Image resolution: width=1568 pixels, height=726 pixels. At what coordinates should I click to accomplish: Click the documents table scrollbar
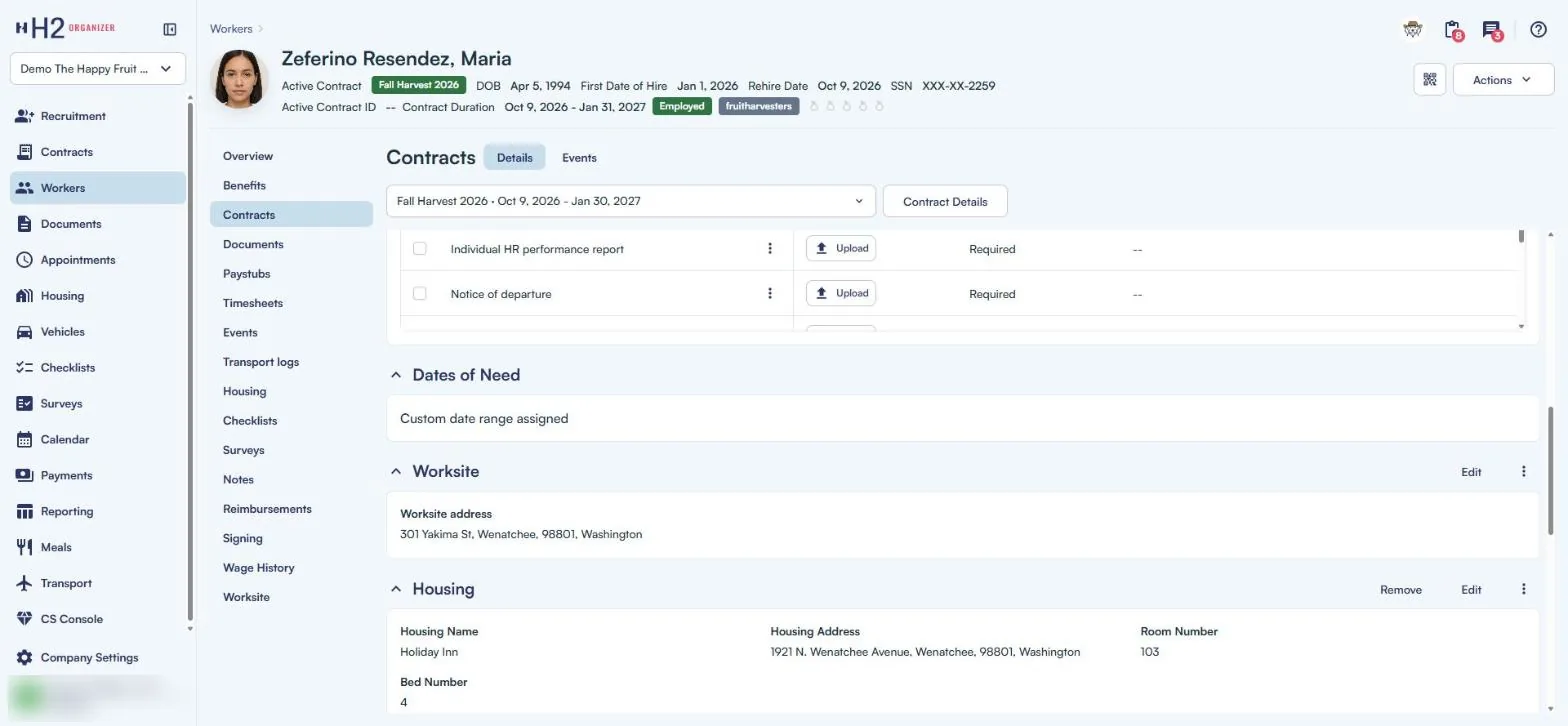(x=1522, y=237)
